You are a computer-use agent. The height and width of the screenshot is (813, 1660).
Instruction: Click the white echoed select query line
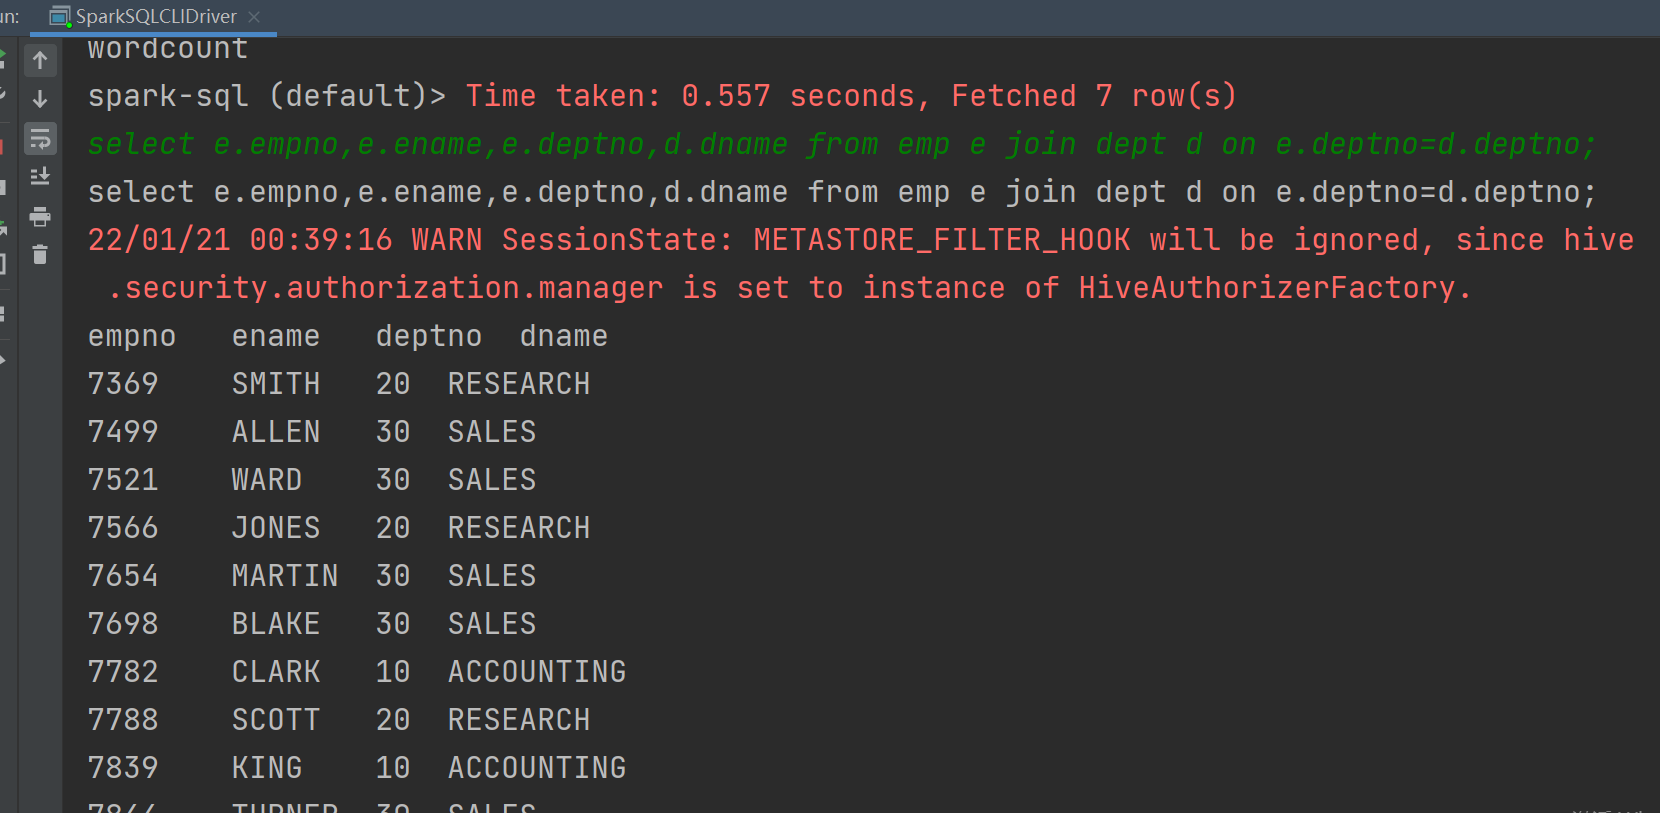tap(840, 192)
